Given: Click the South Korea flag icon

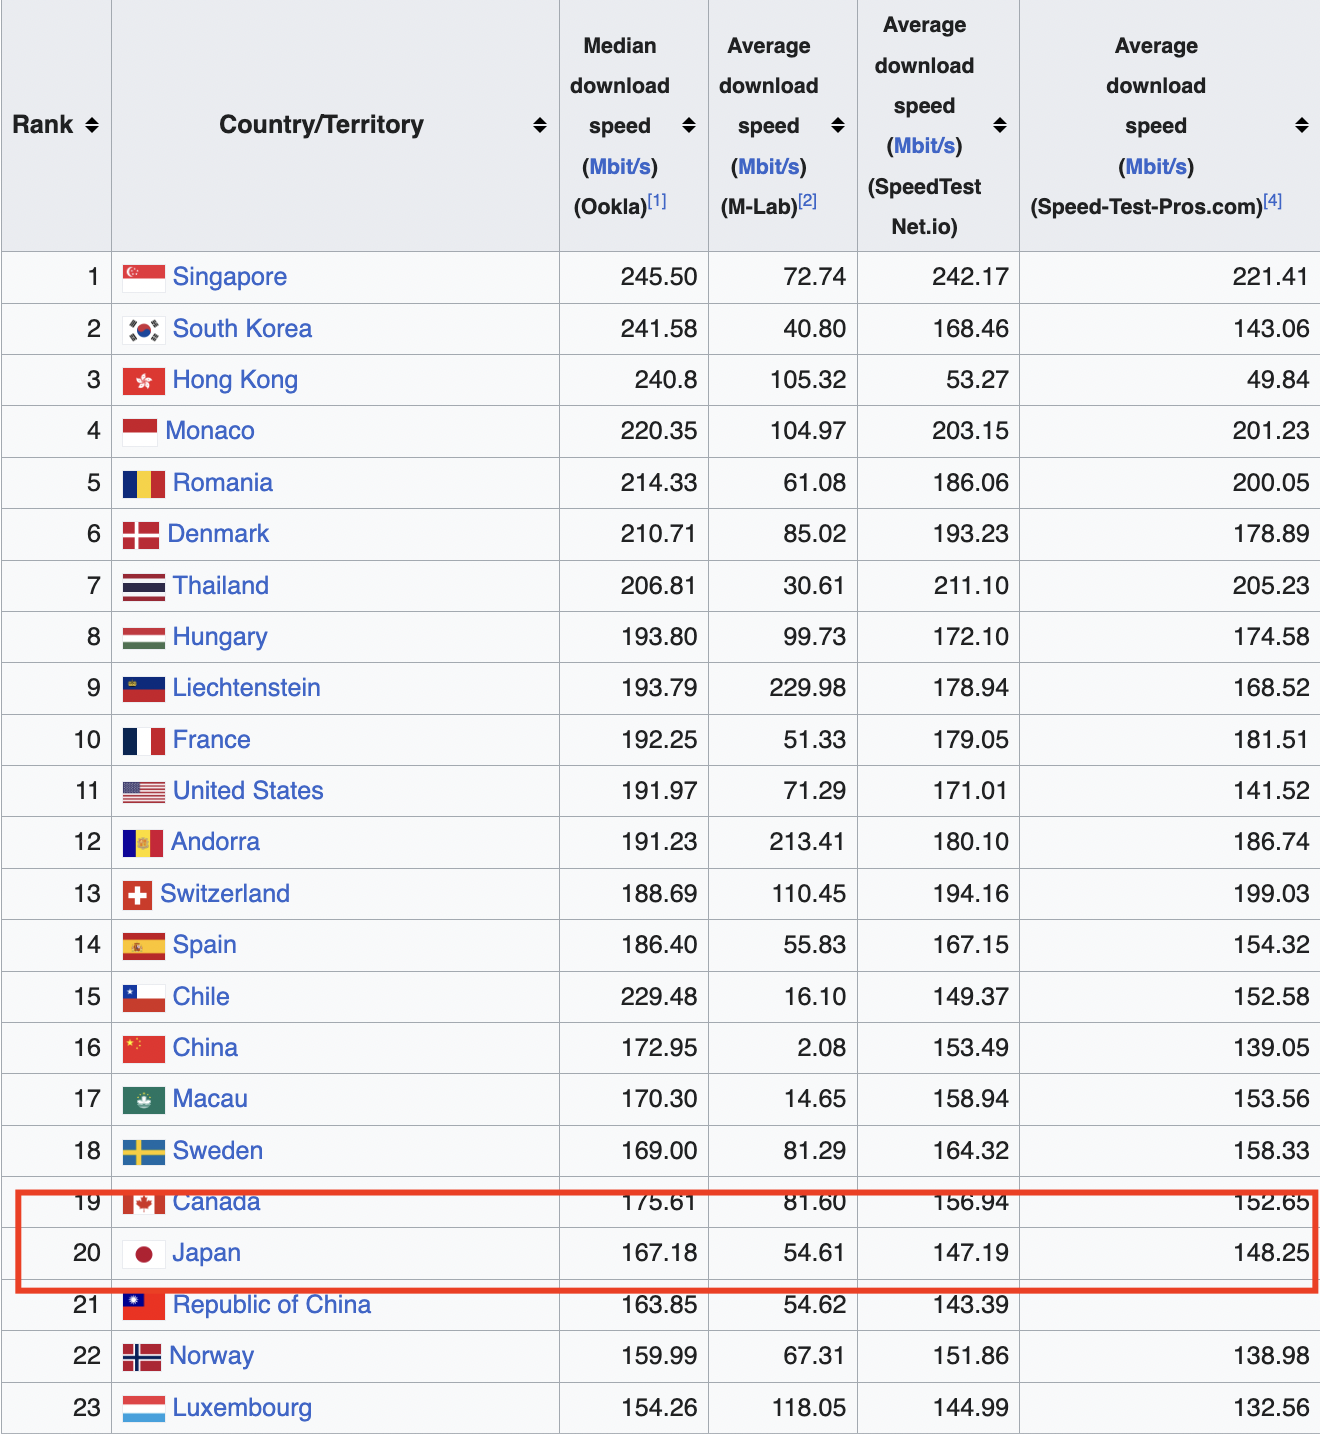Looking at the screenshot, I should click(x=143, y=329).
